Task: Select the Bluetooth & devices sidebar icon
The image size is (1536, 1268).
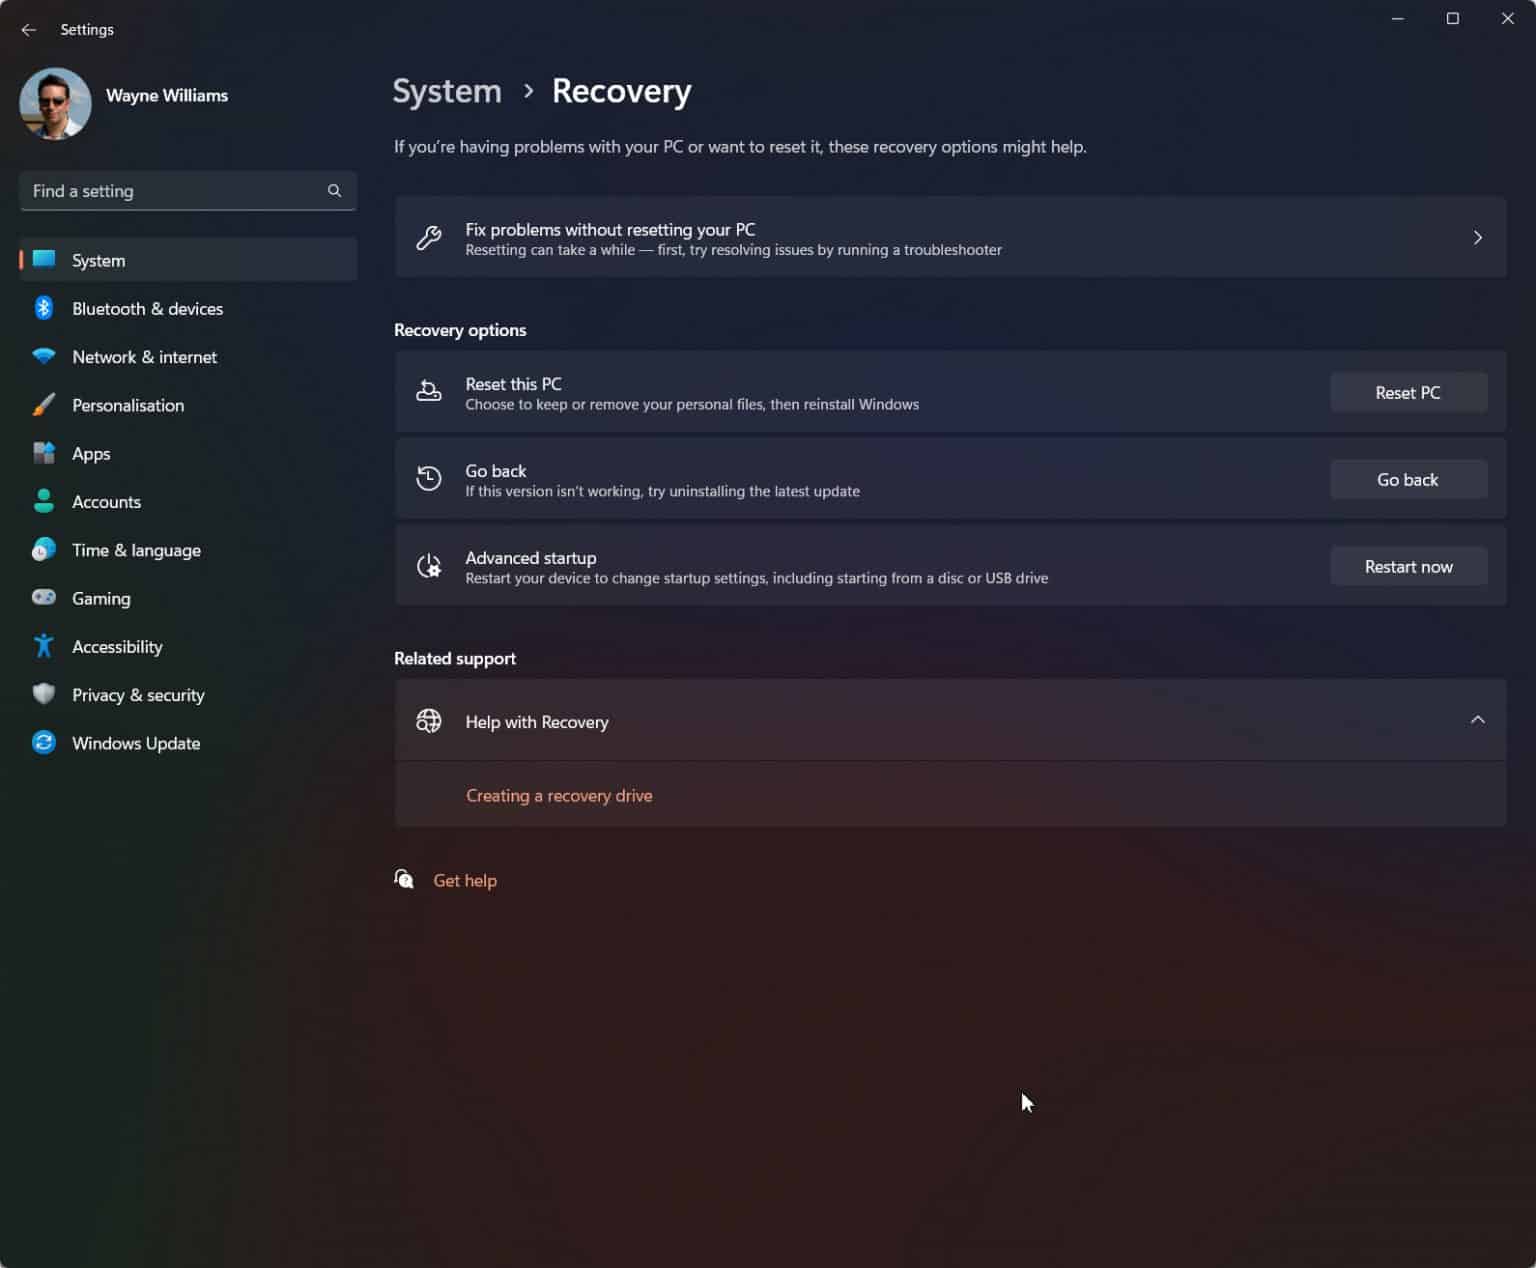Action: (x=44, y=308)
